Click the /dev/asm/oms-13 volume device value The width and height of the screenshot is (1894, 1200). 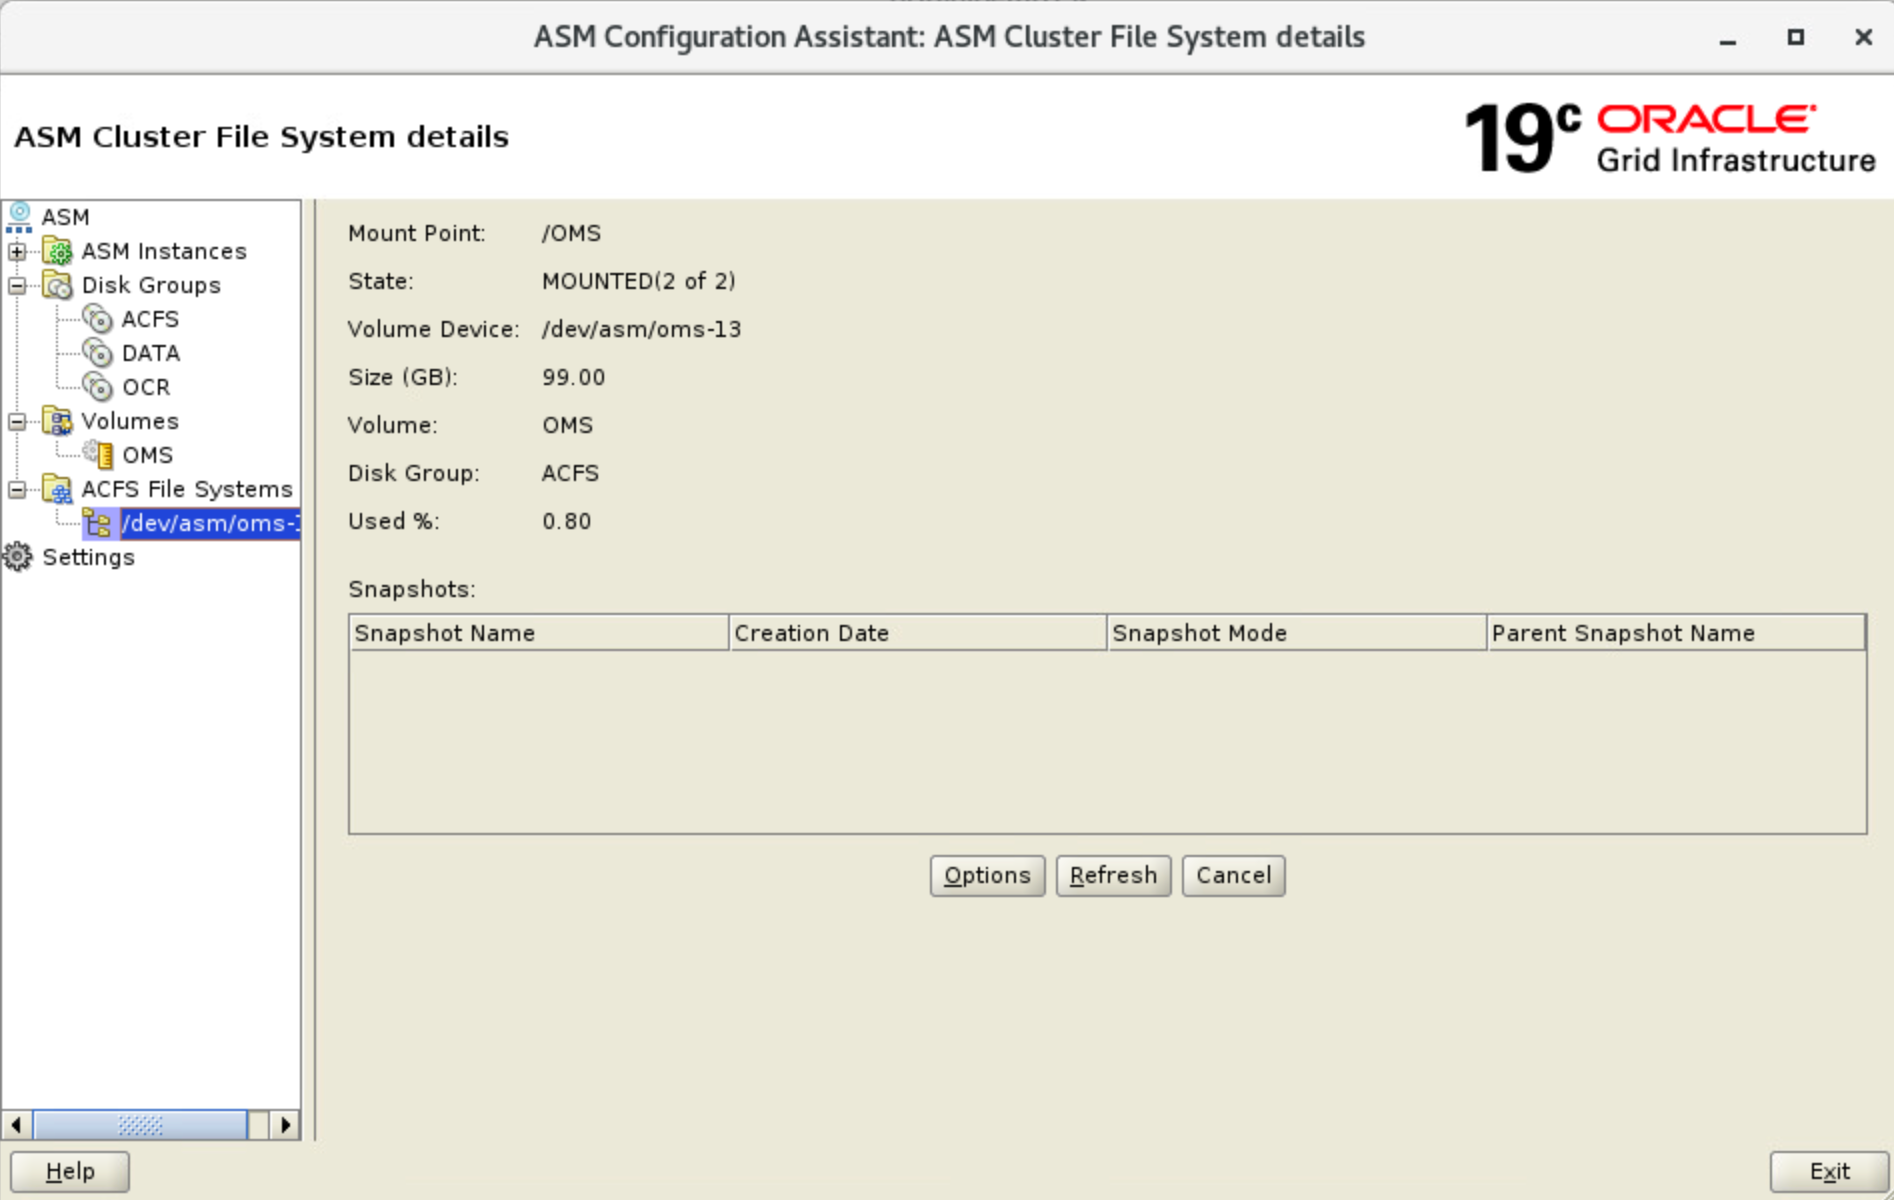641,329
